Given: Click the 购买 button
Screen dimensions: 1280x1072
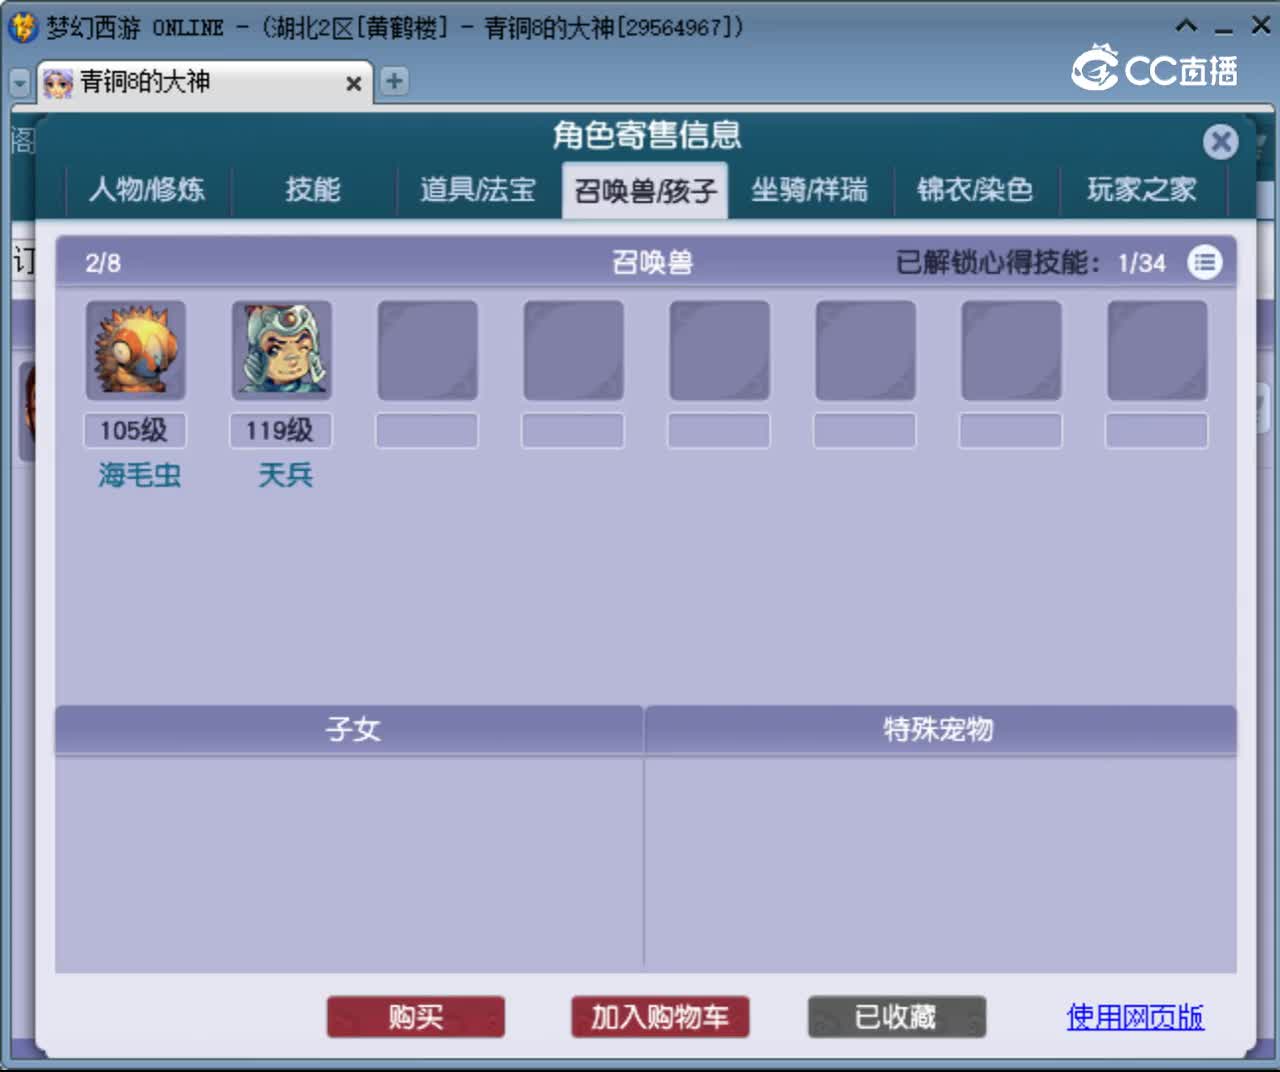Looking at the screenshot, I should coord(415,1017).
